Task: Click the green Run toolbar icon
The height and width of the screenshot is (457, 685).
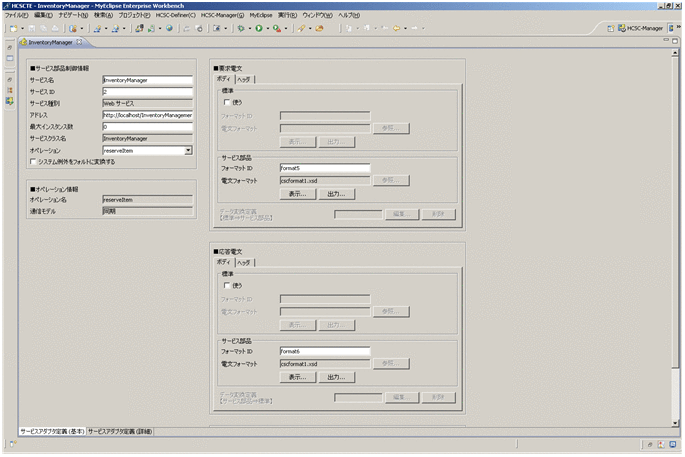Action: [x=257, y=28]
